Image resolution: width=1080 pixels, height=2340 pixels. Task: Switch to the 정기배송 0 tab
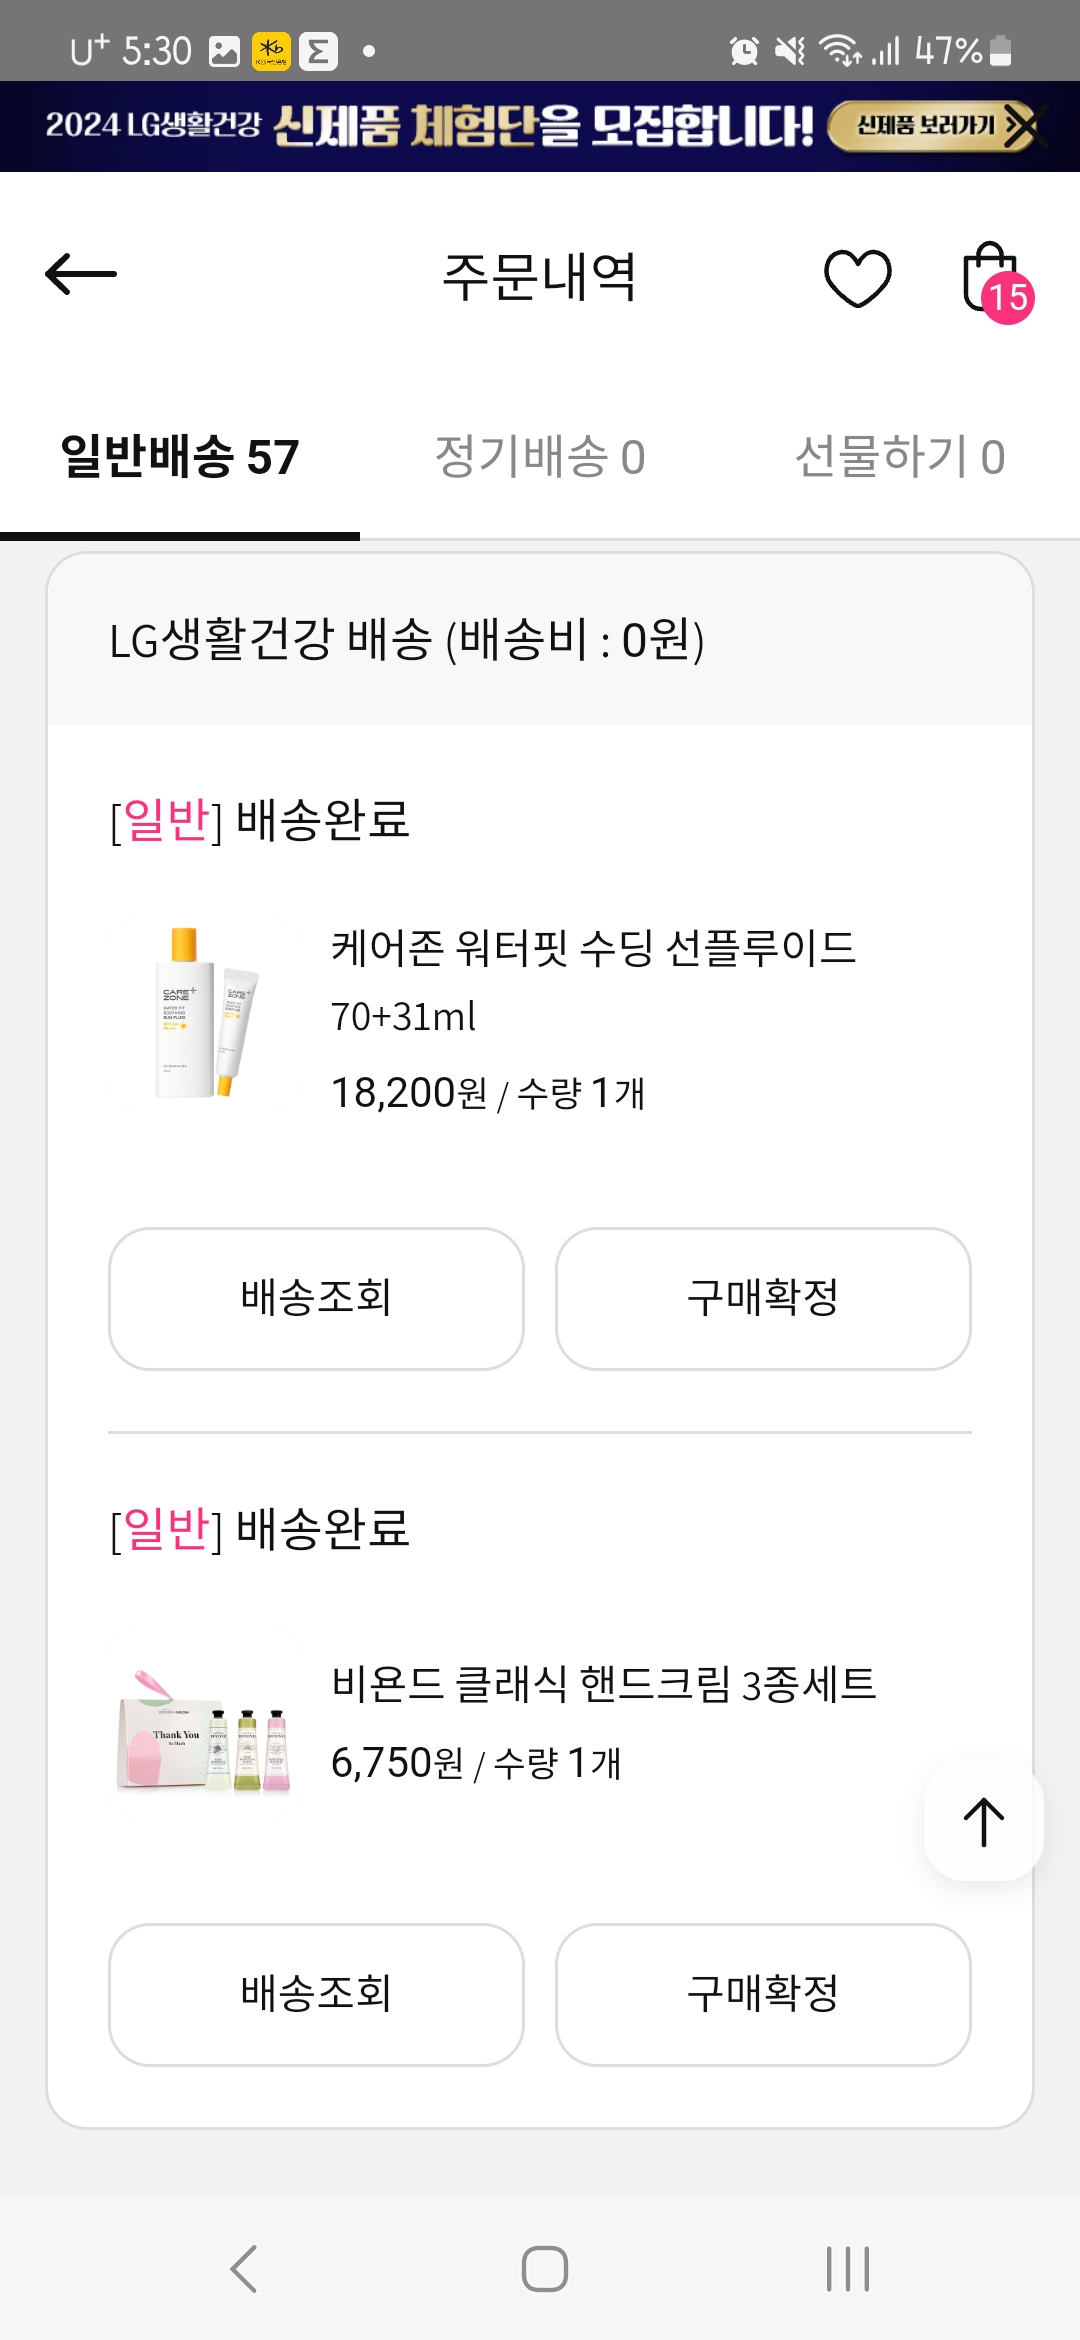point(540,457)
